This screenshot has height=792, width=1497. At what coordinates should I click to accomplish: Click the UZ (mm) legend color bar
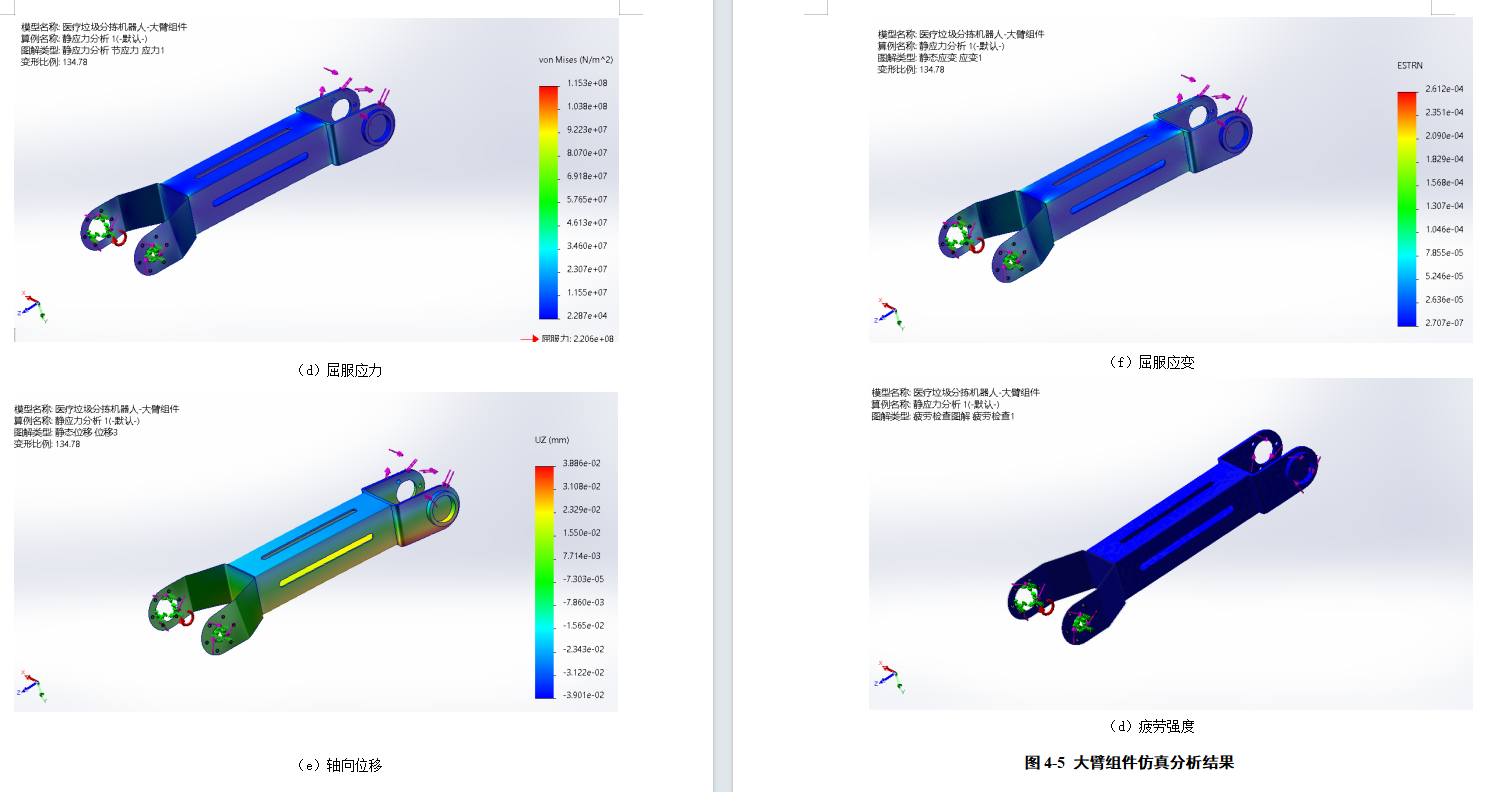545,580
